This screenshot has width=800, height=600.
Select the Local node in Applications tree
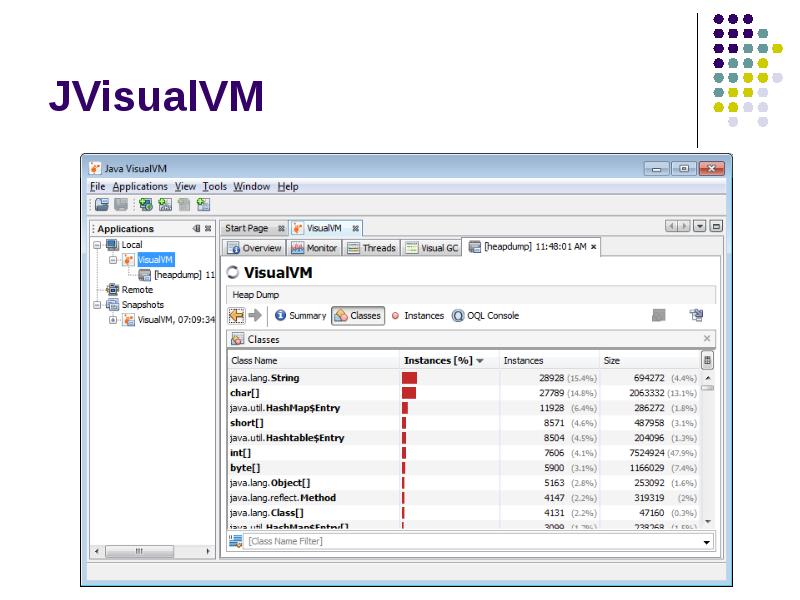(132, 245)
